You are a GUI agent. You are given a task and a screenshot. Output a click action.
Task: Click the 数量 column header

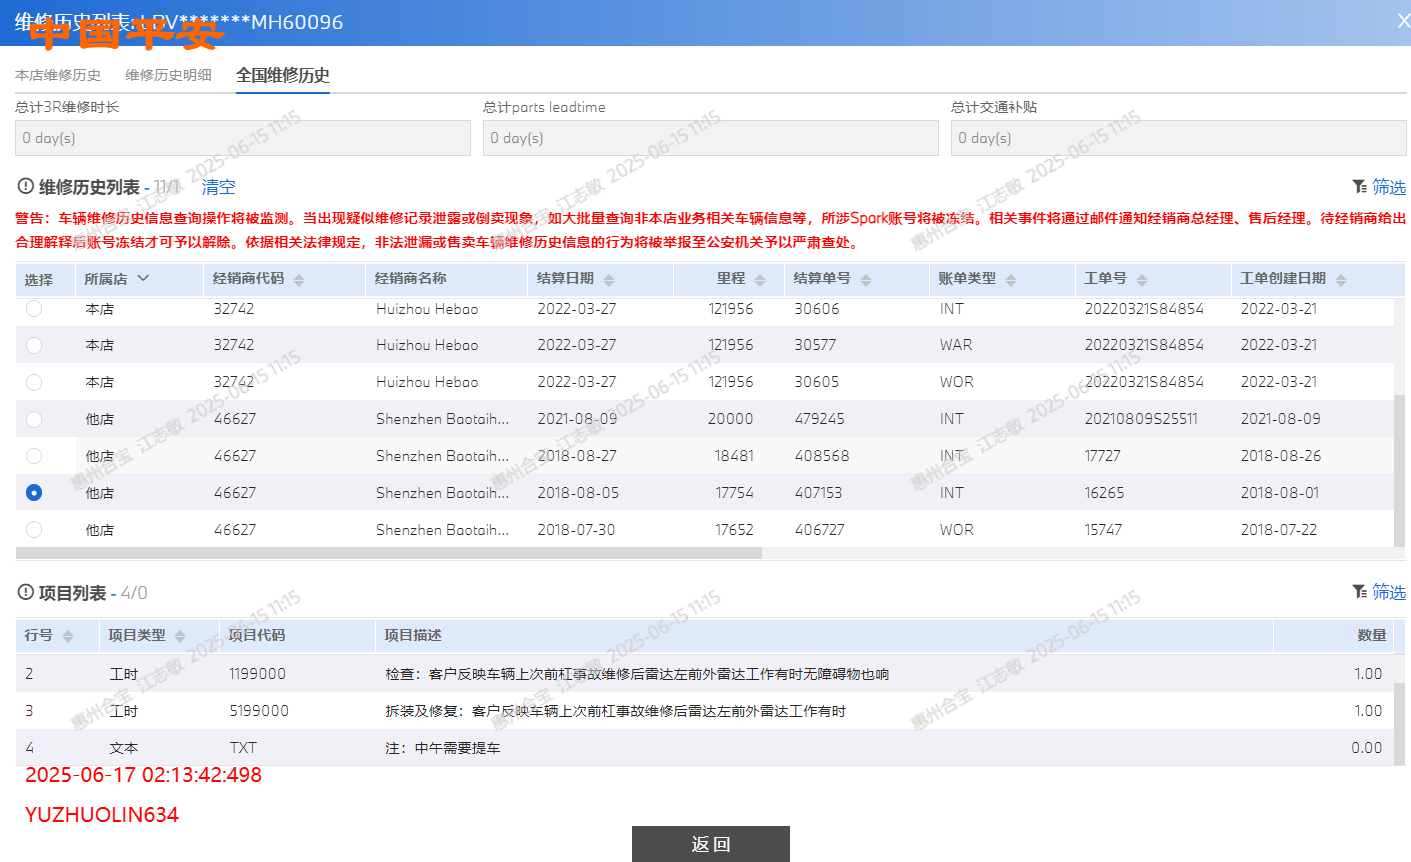[x=1372, y=635]
